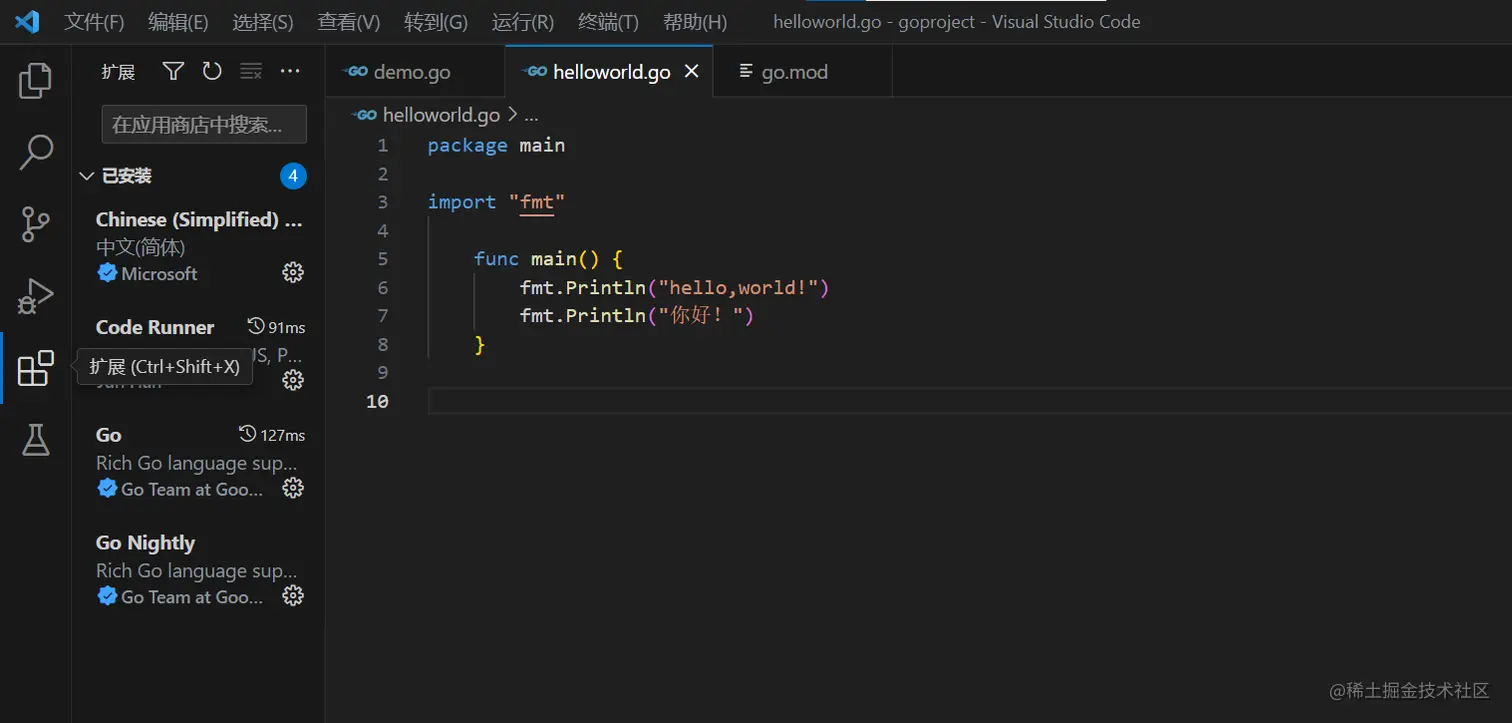The image size is (1512, 723).
Task: Open the 查看(V) menu
Action: pos(349,22)
